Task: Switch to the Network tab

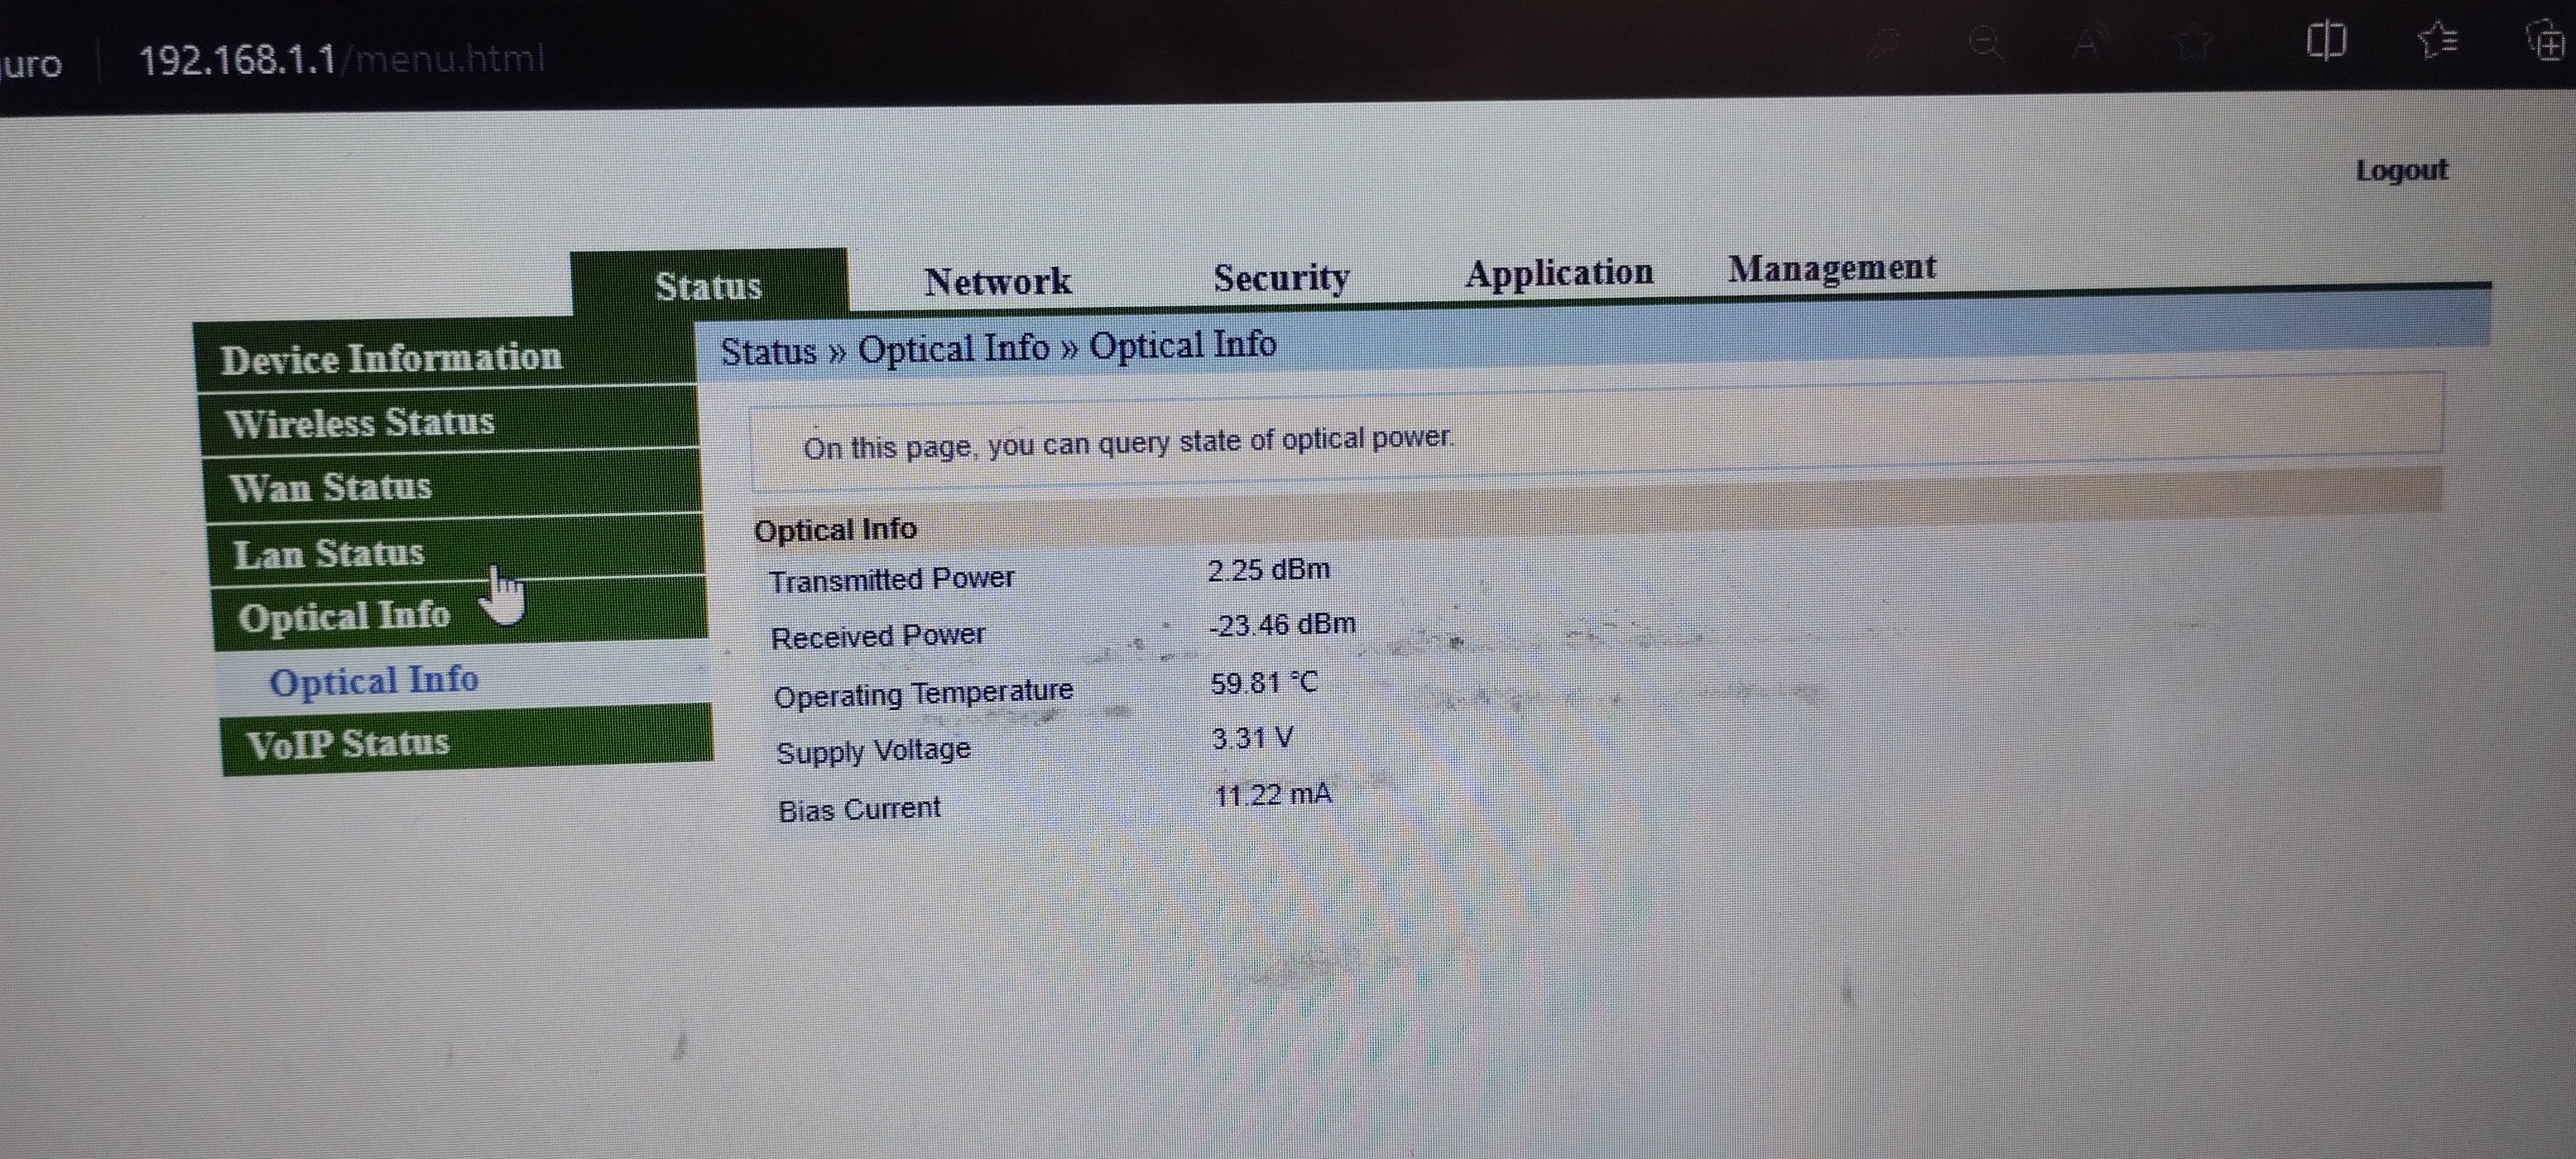Action: [997, 282]
